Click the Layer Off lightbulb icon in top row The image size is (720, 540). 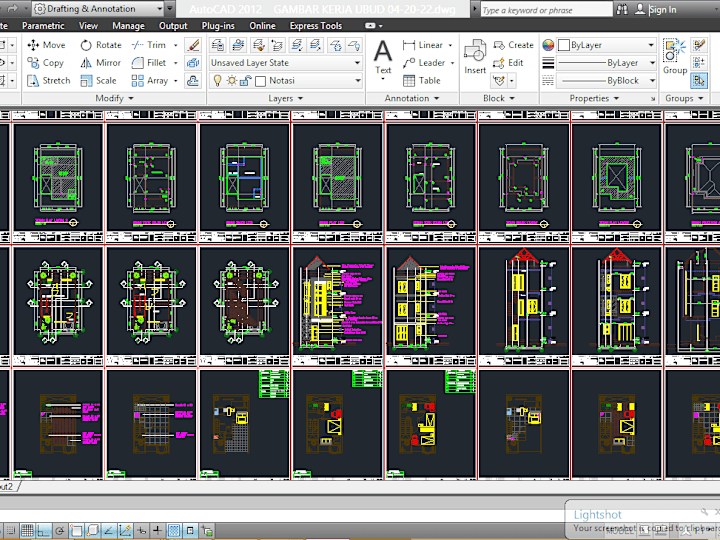click(354, 45)
